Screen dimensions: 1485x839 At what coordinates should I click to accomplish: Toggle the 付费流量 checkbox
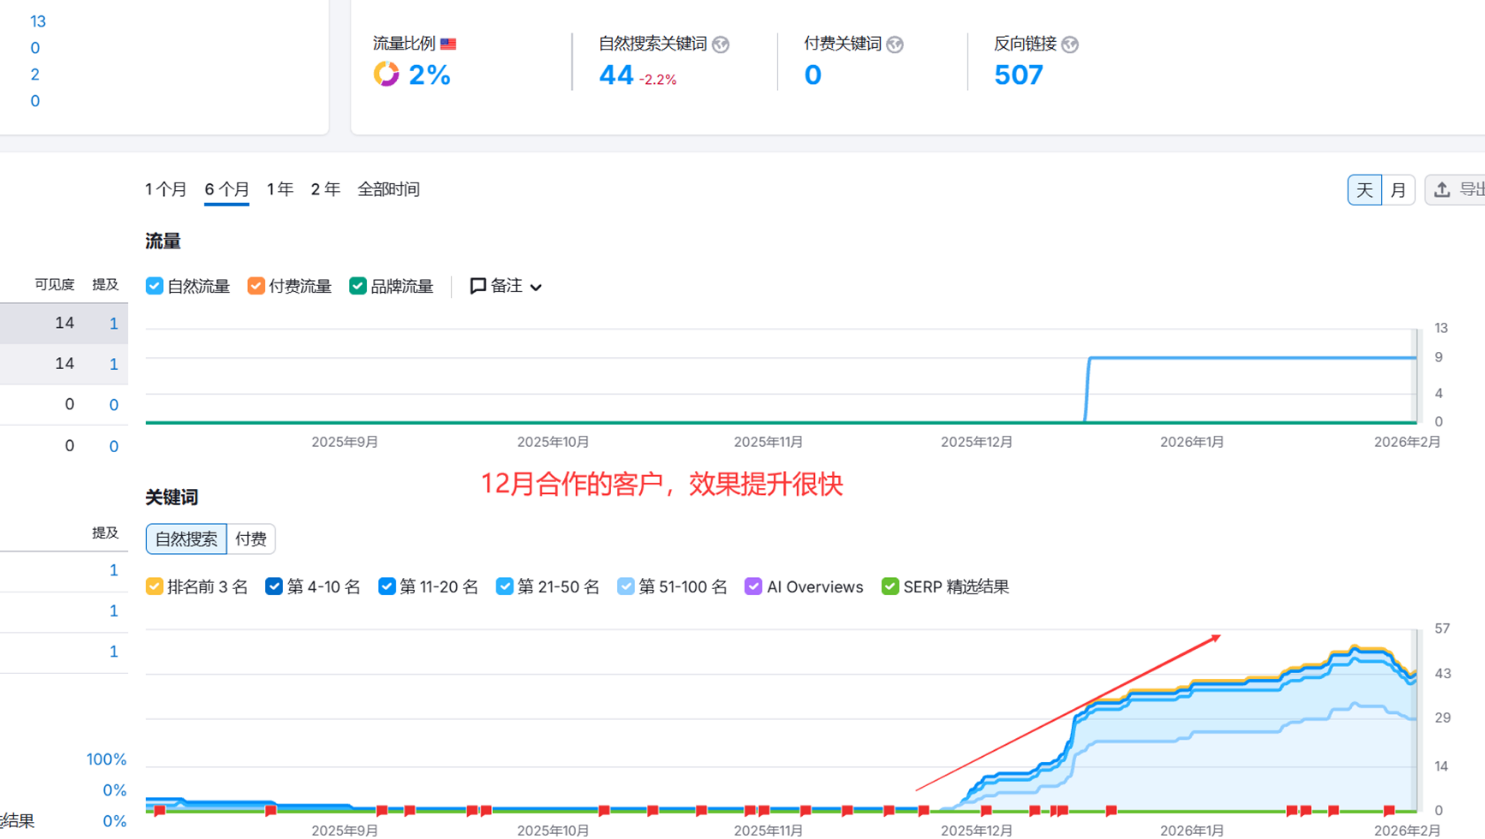point(256,286)
